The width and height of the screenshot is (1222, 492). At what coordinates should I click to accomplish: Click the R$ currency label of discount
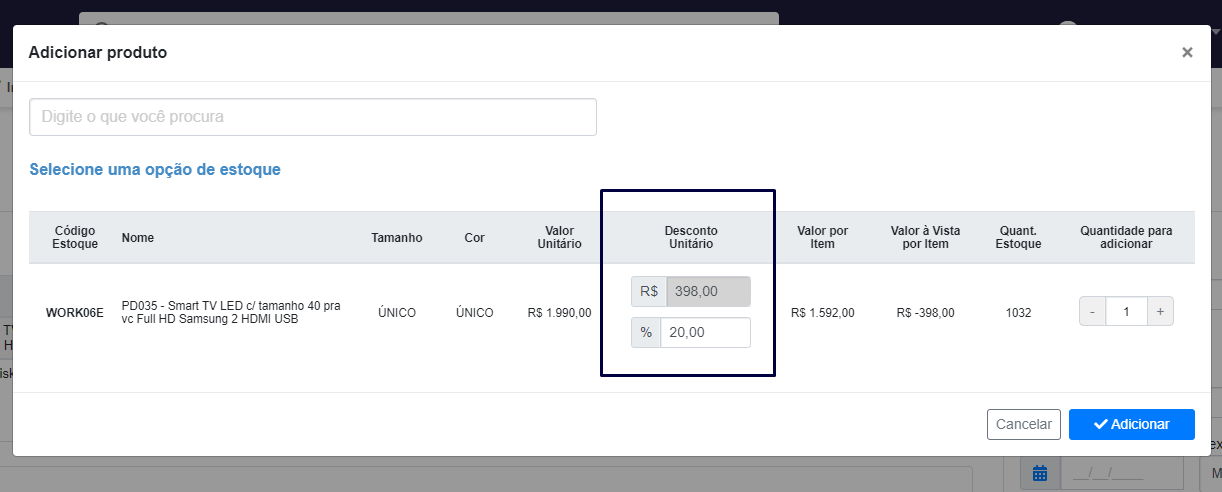click(649, 291)
